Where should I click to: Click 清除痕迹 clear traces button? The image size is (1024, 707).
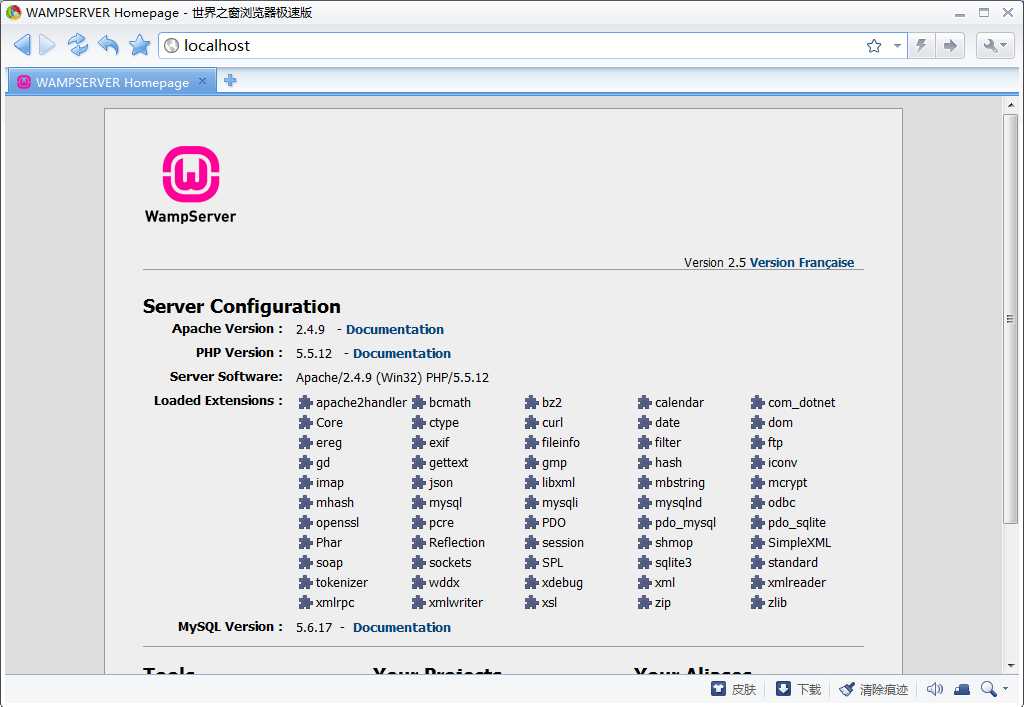coord(874,689)
